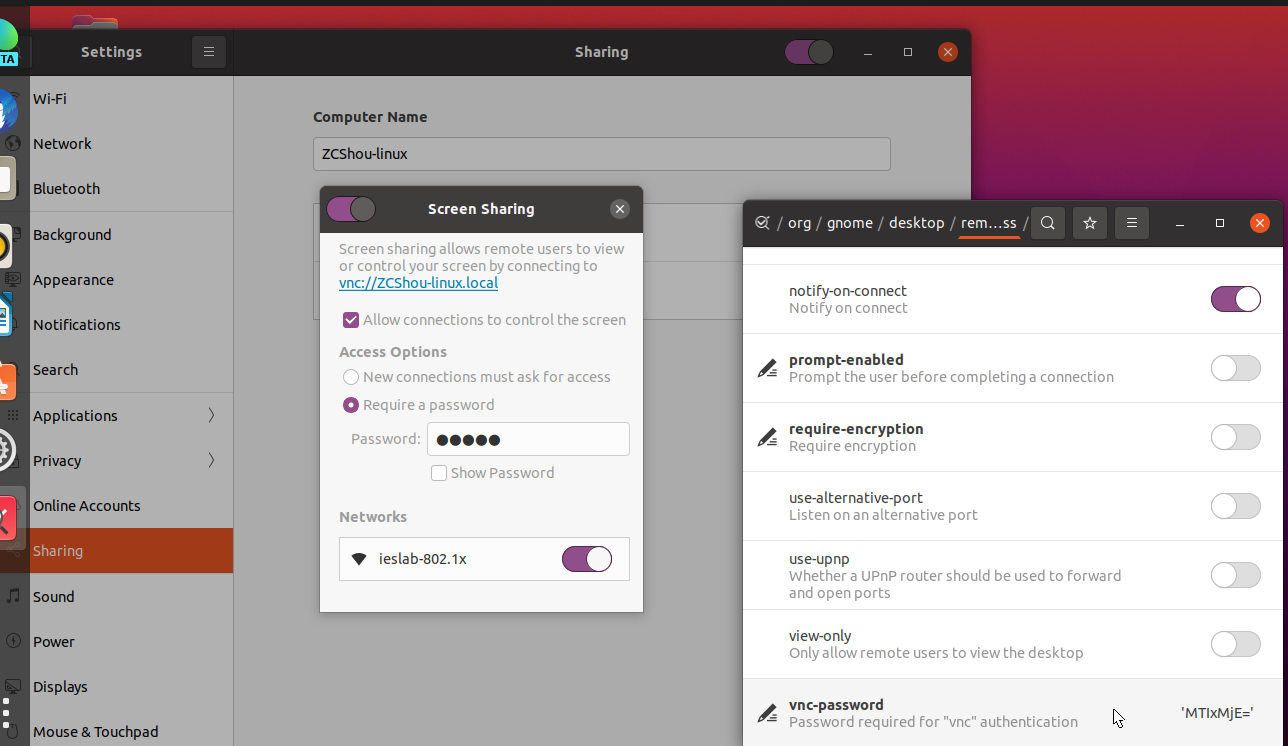Viewport: 1288px width, 746px height.
Task: Expand the Applications submenu arrow
Action: point(211,415)
